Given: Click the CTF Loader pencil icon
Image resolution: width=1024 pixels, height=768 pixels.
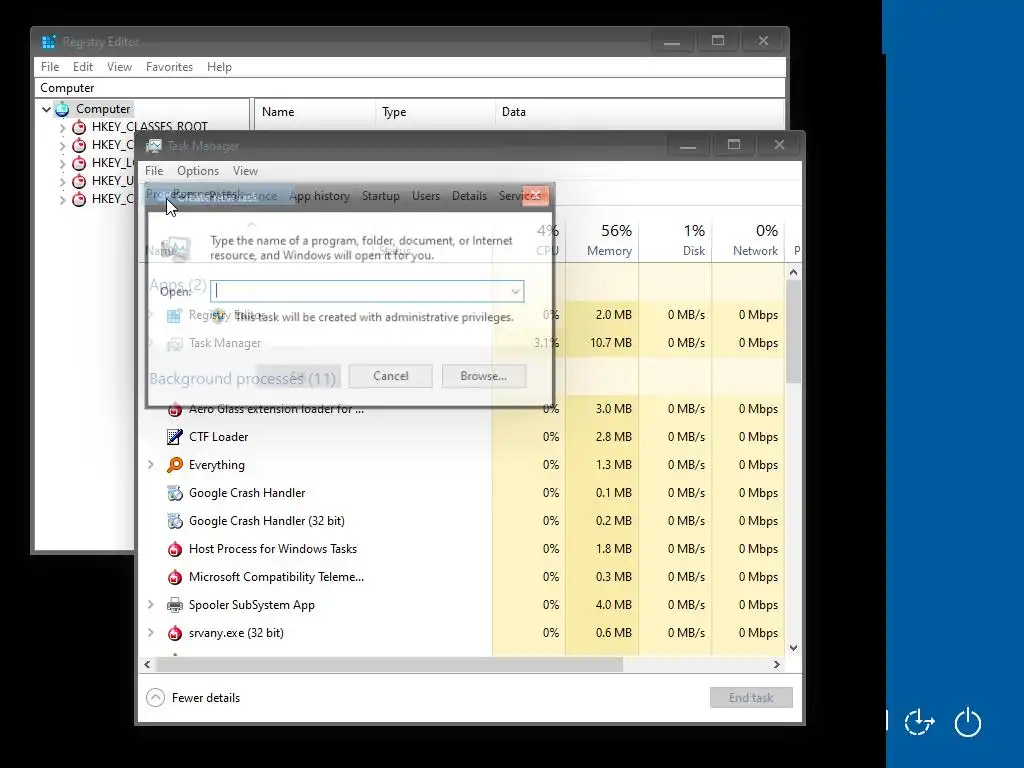Looking at the screenshot, I should click(174, 437).
